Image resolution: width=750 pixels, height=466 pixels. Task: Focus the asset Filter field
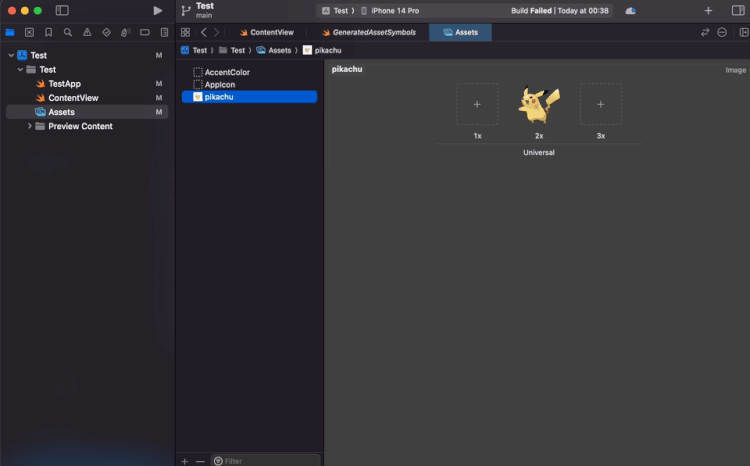coord(266,461)
